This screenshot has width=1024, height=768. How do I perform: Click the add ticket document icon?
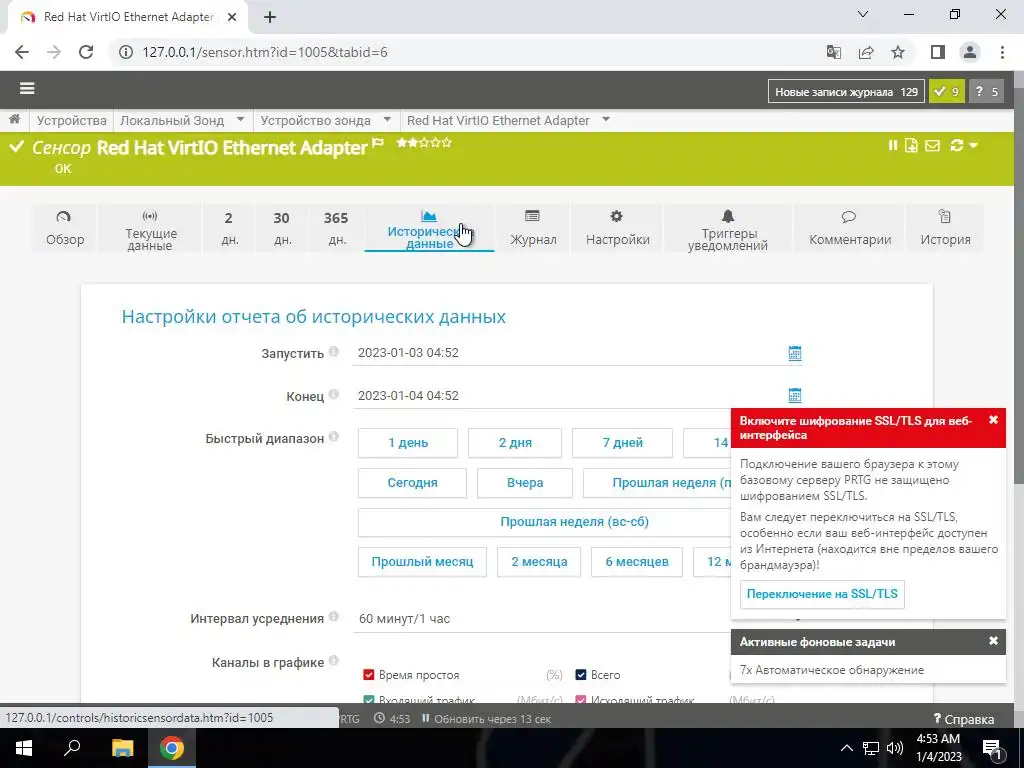point(911,146)
